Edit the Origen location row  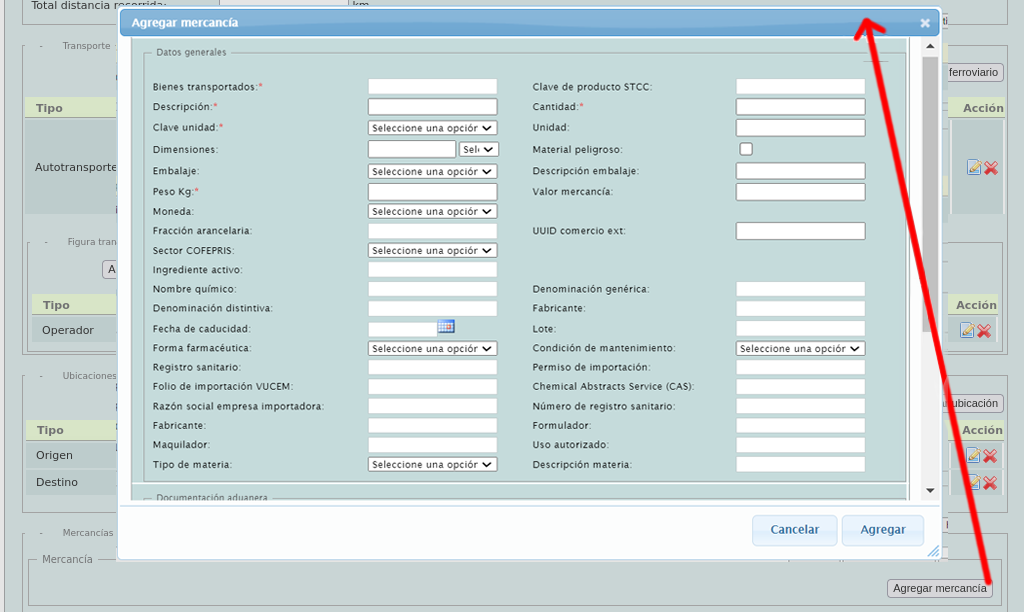coord(973,455)
